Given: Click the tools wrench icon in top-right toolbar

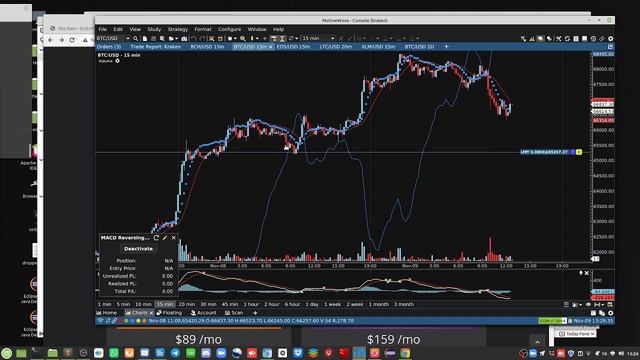Looking at the screenshot, I should point(523,39).
